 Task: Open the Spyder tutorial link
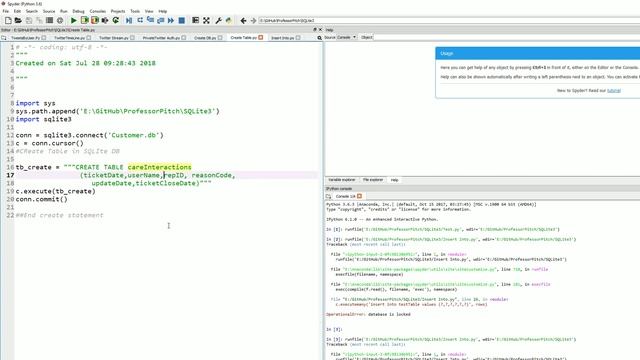click(614, 91)
